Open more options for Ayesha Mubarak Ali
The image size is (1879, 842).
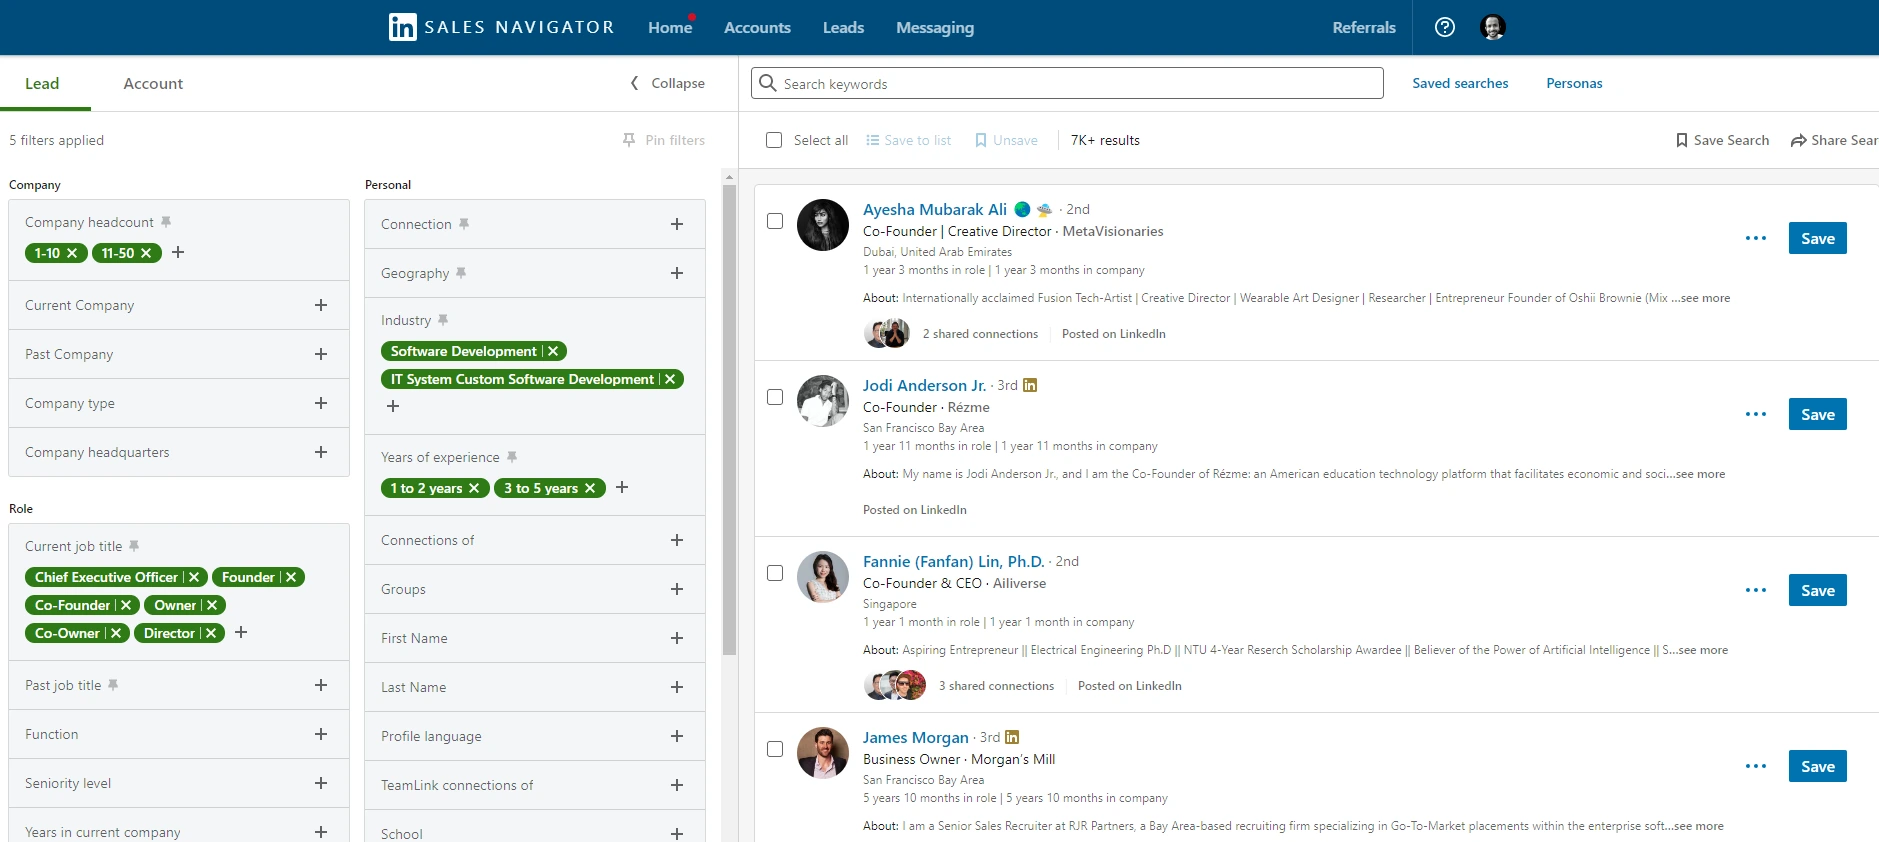point(1756,238)
